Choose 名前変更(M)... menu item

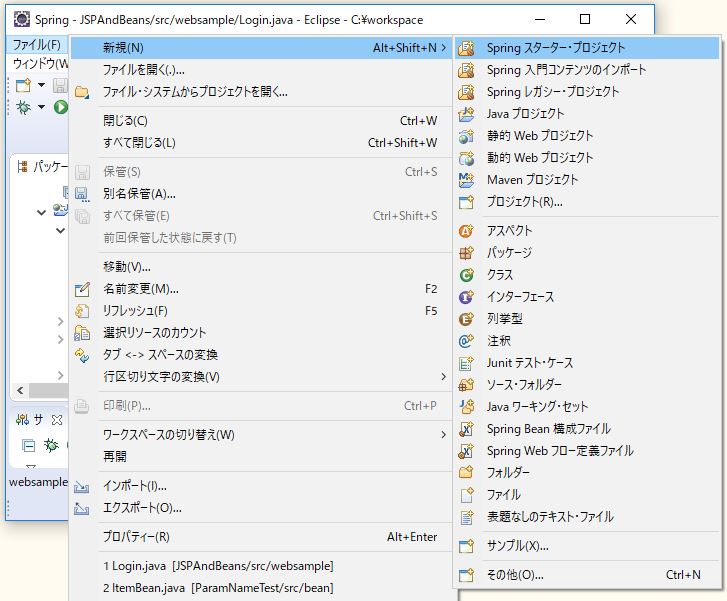(261, 289)
